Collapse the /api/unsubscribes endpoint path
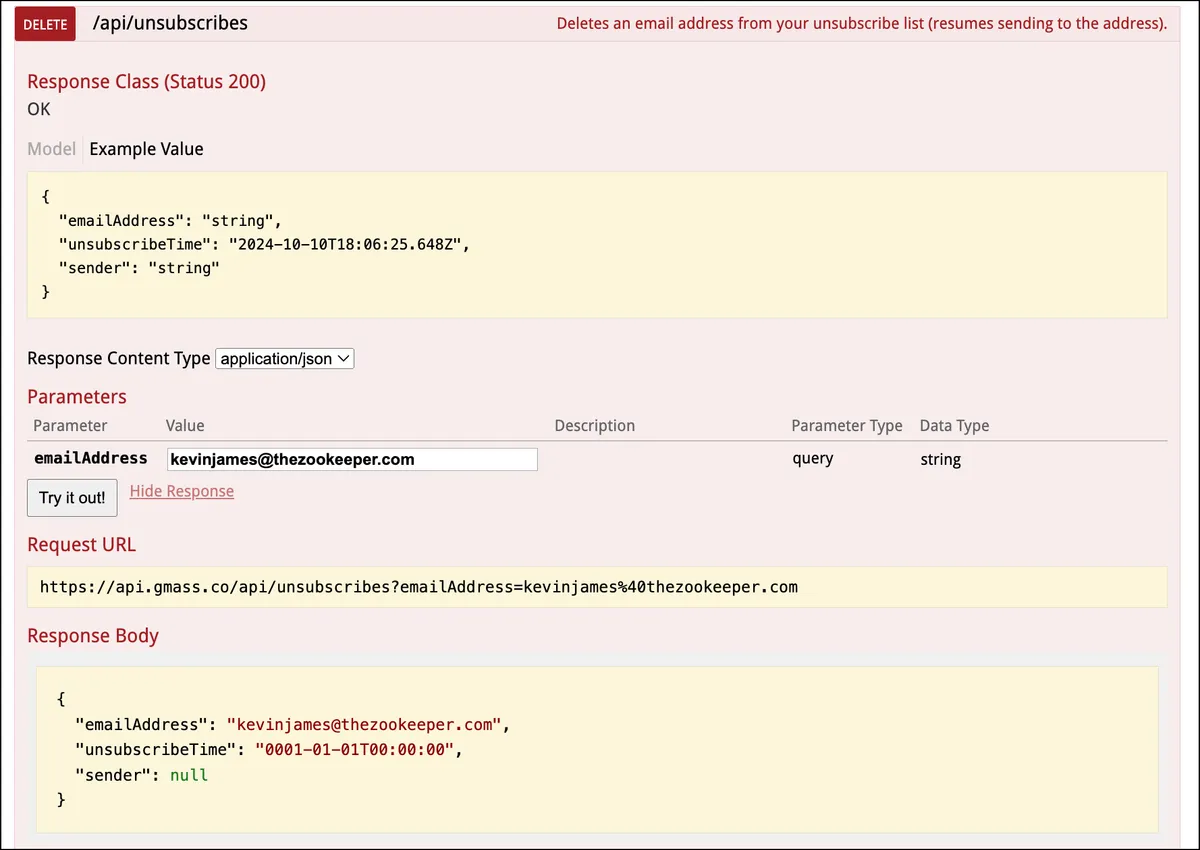The width and height of the screenshot is (1200, 850). pyautogui.click(x=170, y=22)
